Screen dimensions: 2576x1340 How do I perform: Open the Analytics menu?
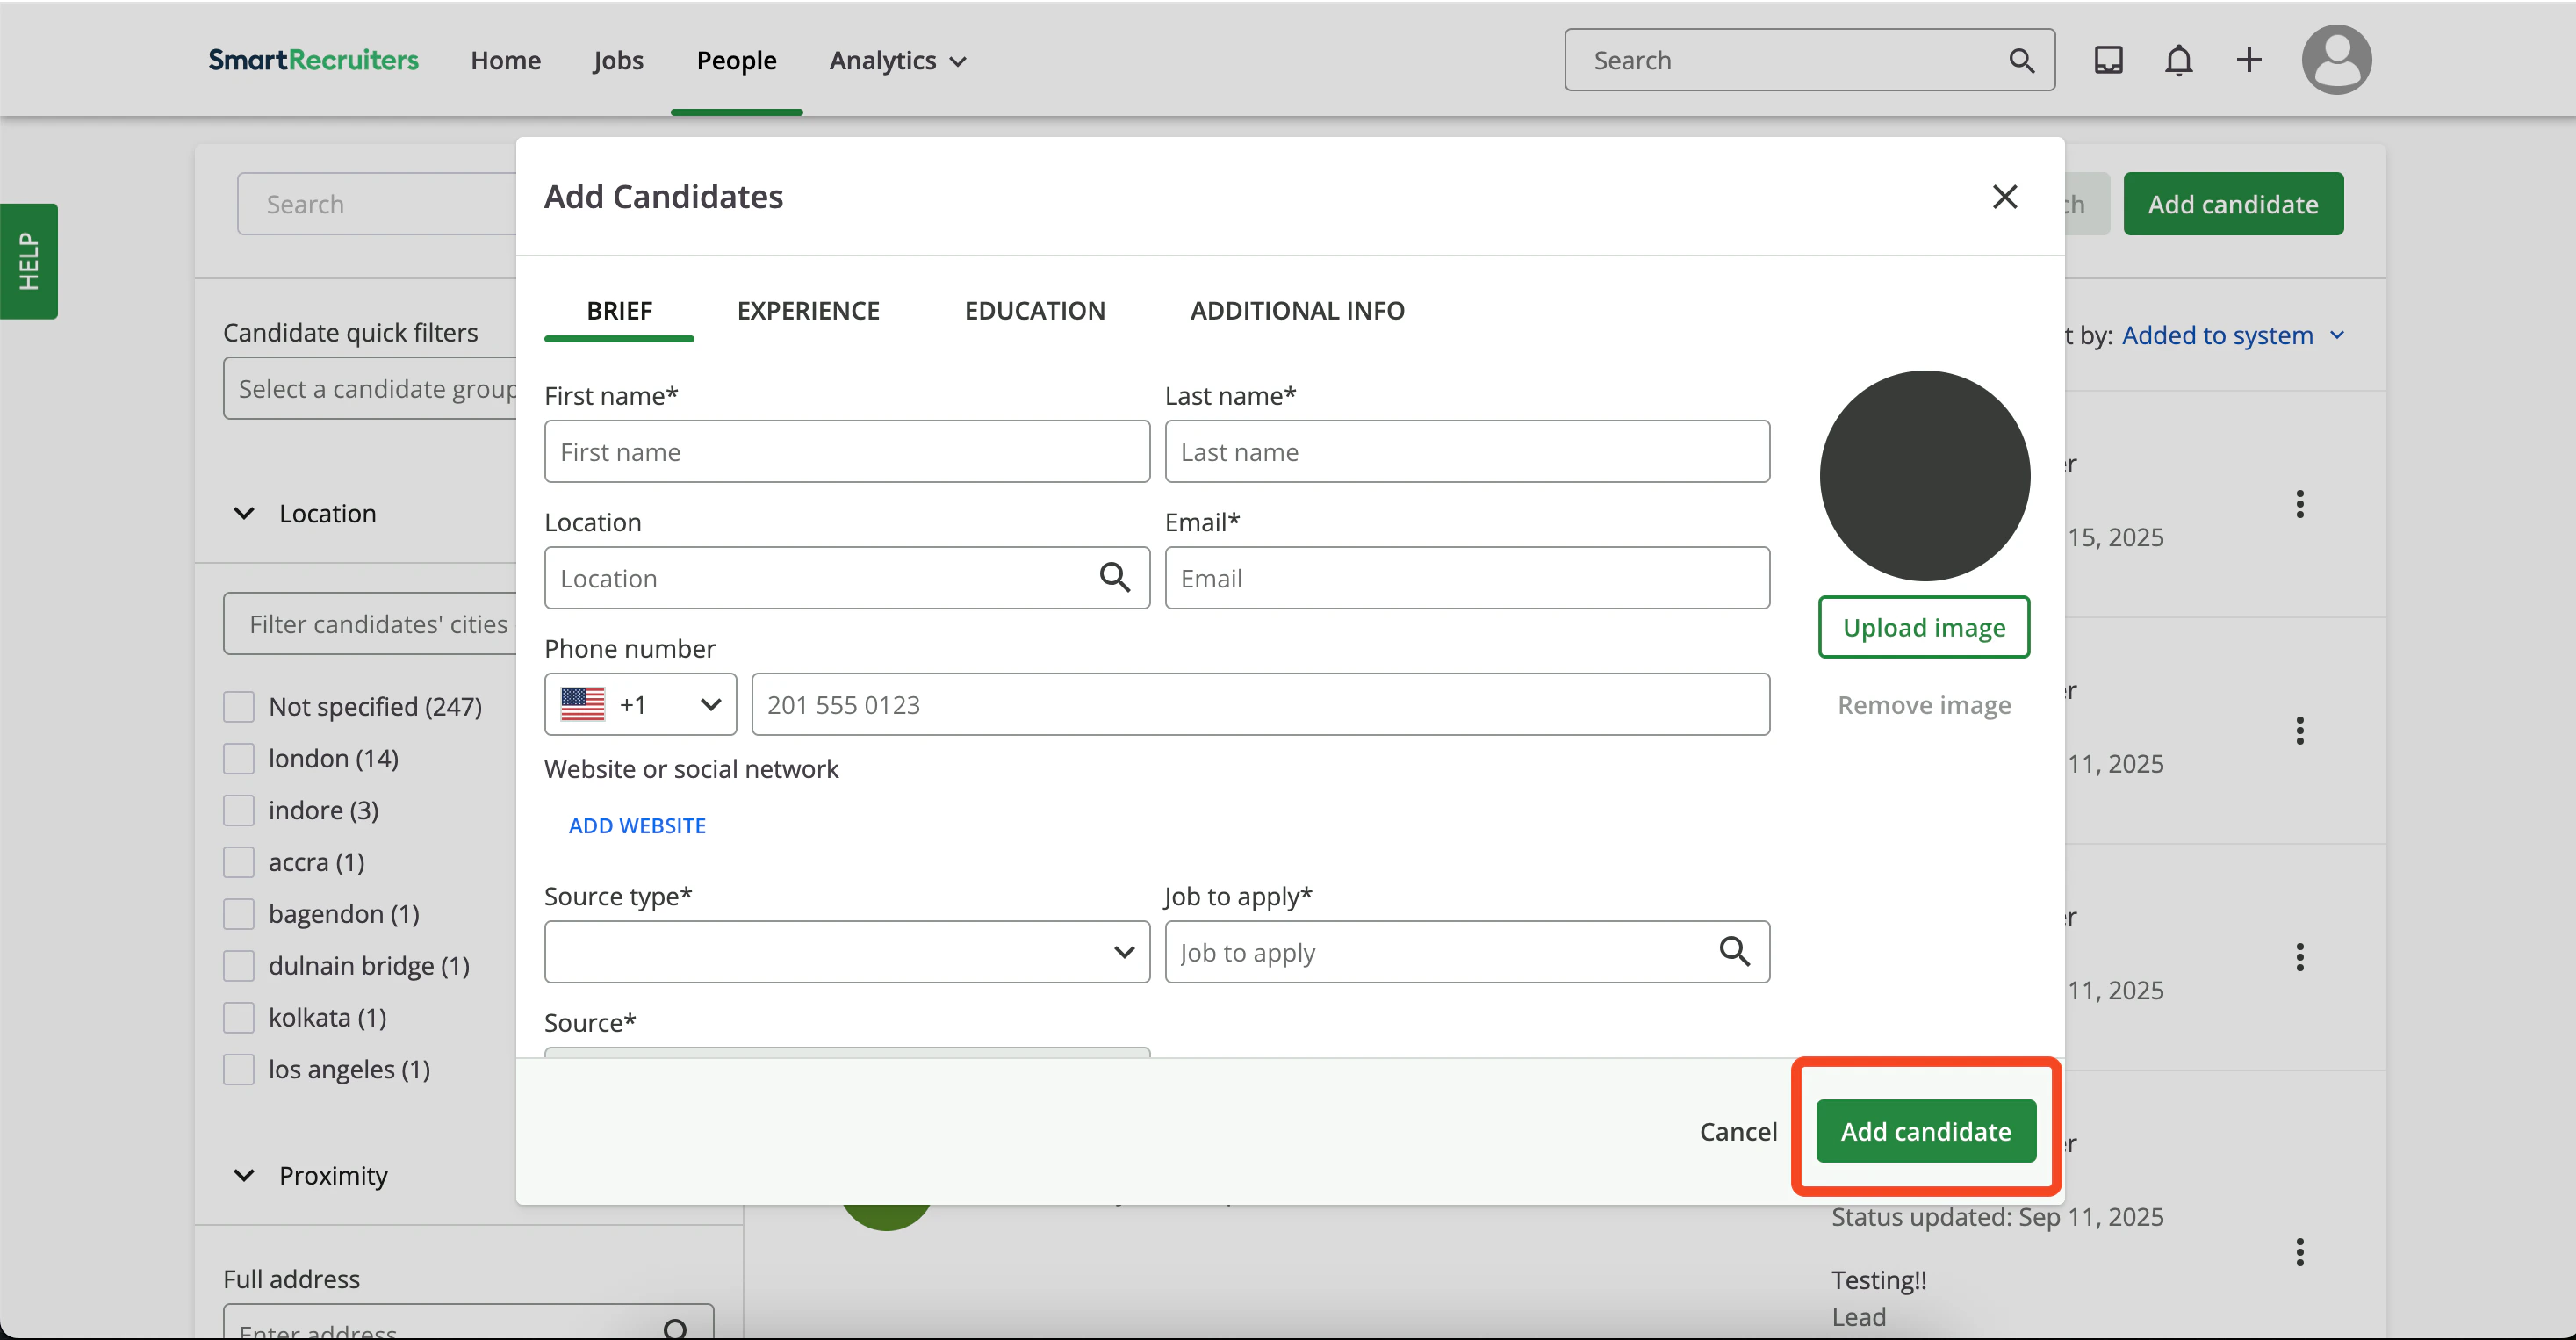(x=897, y=61)
